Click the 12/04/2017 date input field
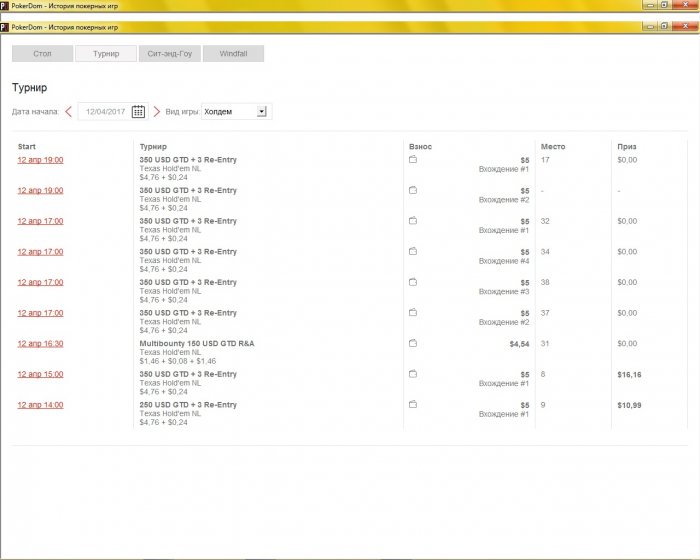This screenshot has width=700, height=560. pyautogui.click(x=103, y=112)
